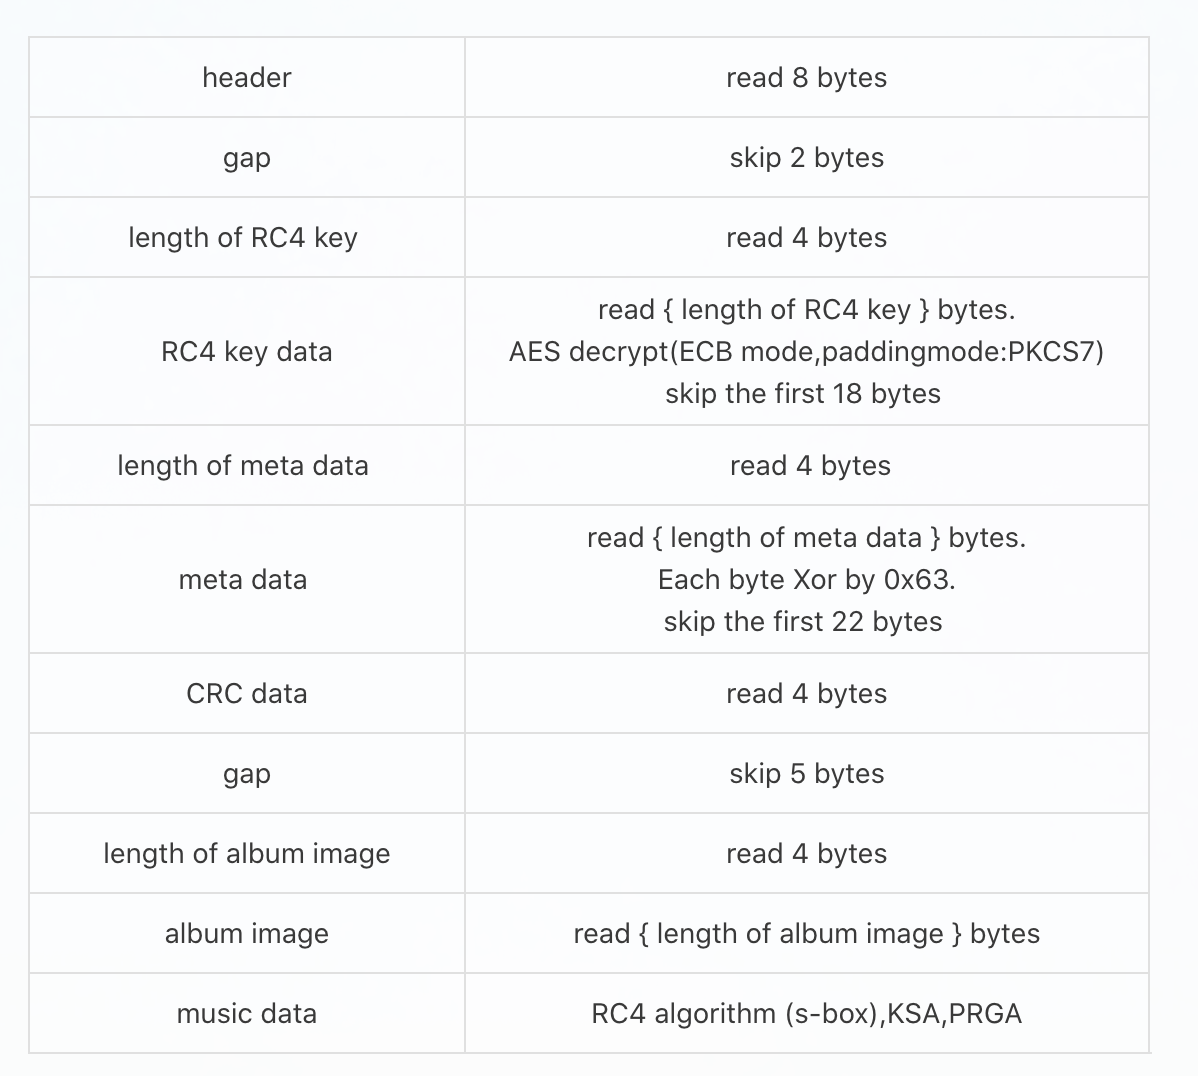Click "read { length of album image } bytes" cell
1198x1076 pixels.
coord(806,934)
